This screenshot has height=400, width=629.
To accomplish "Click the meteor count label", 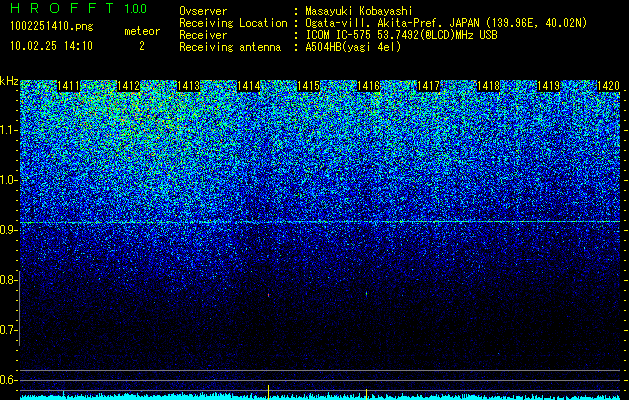I will [142, 31].
